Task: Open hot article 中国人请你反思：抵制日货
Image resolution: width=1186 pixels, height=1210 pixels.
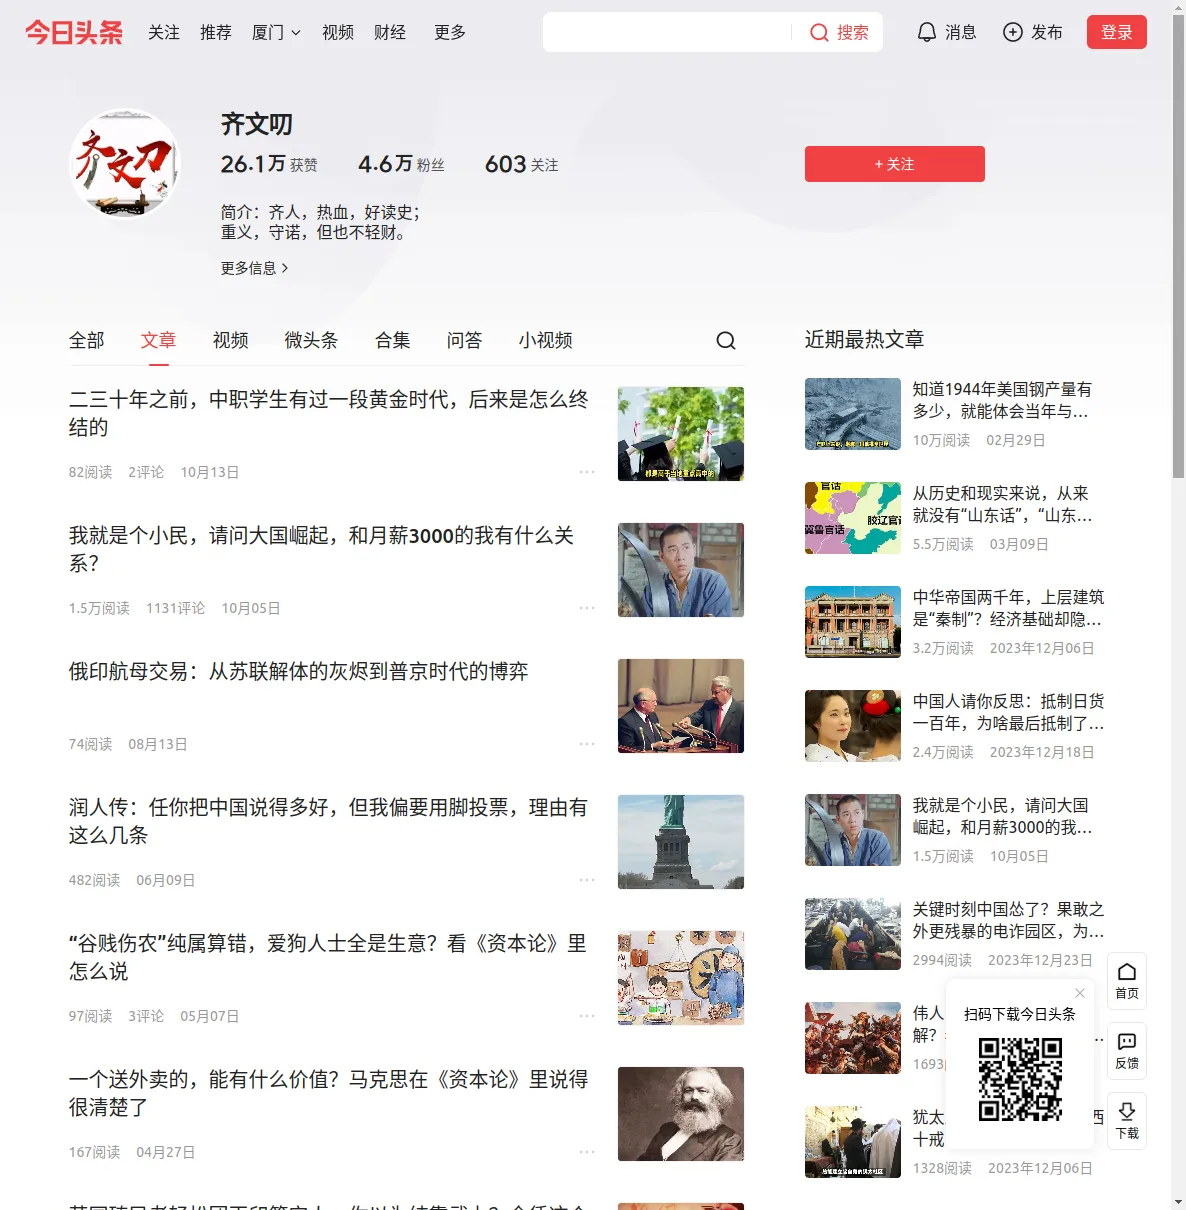Action: pyautogui.click(x=1008, y=712)
